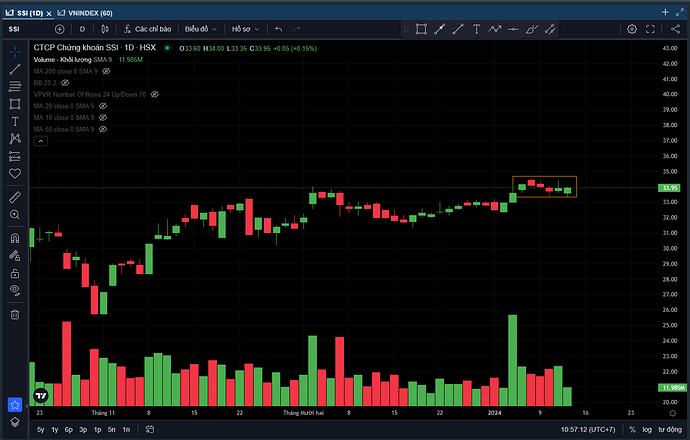Select the crosshair cursor tool
The image size is (690, 440).
click(15, 52)
